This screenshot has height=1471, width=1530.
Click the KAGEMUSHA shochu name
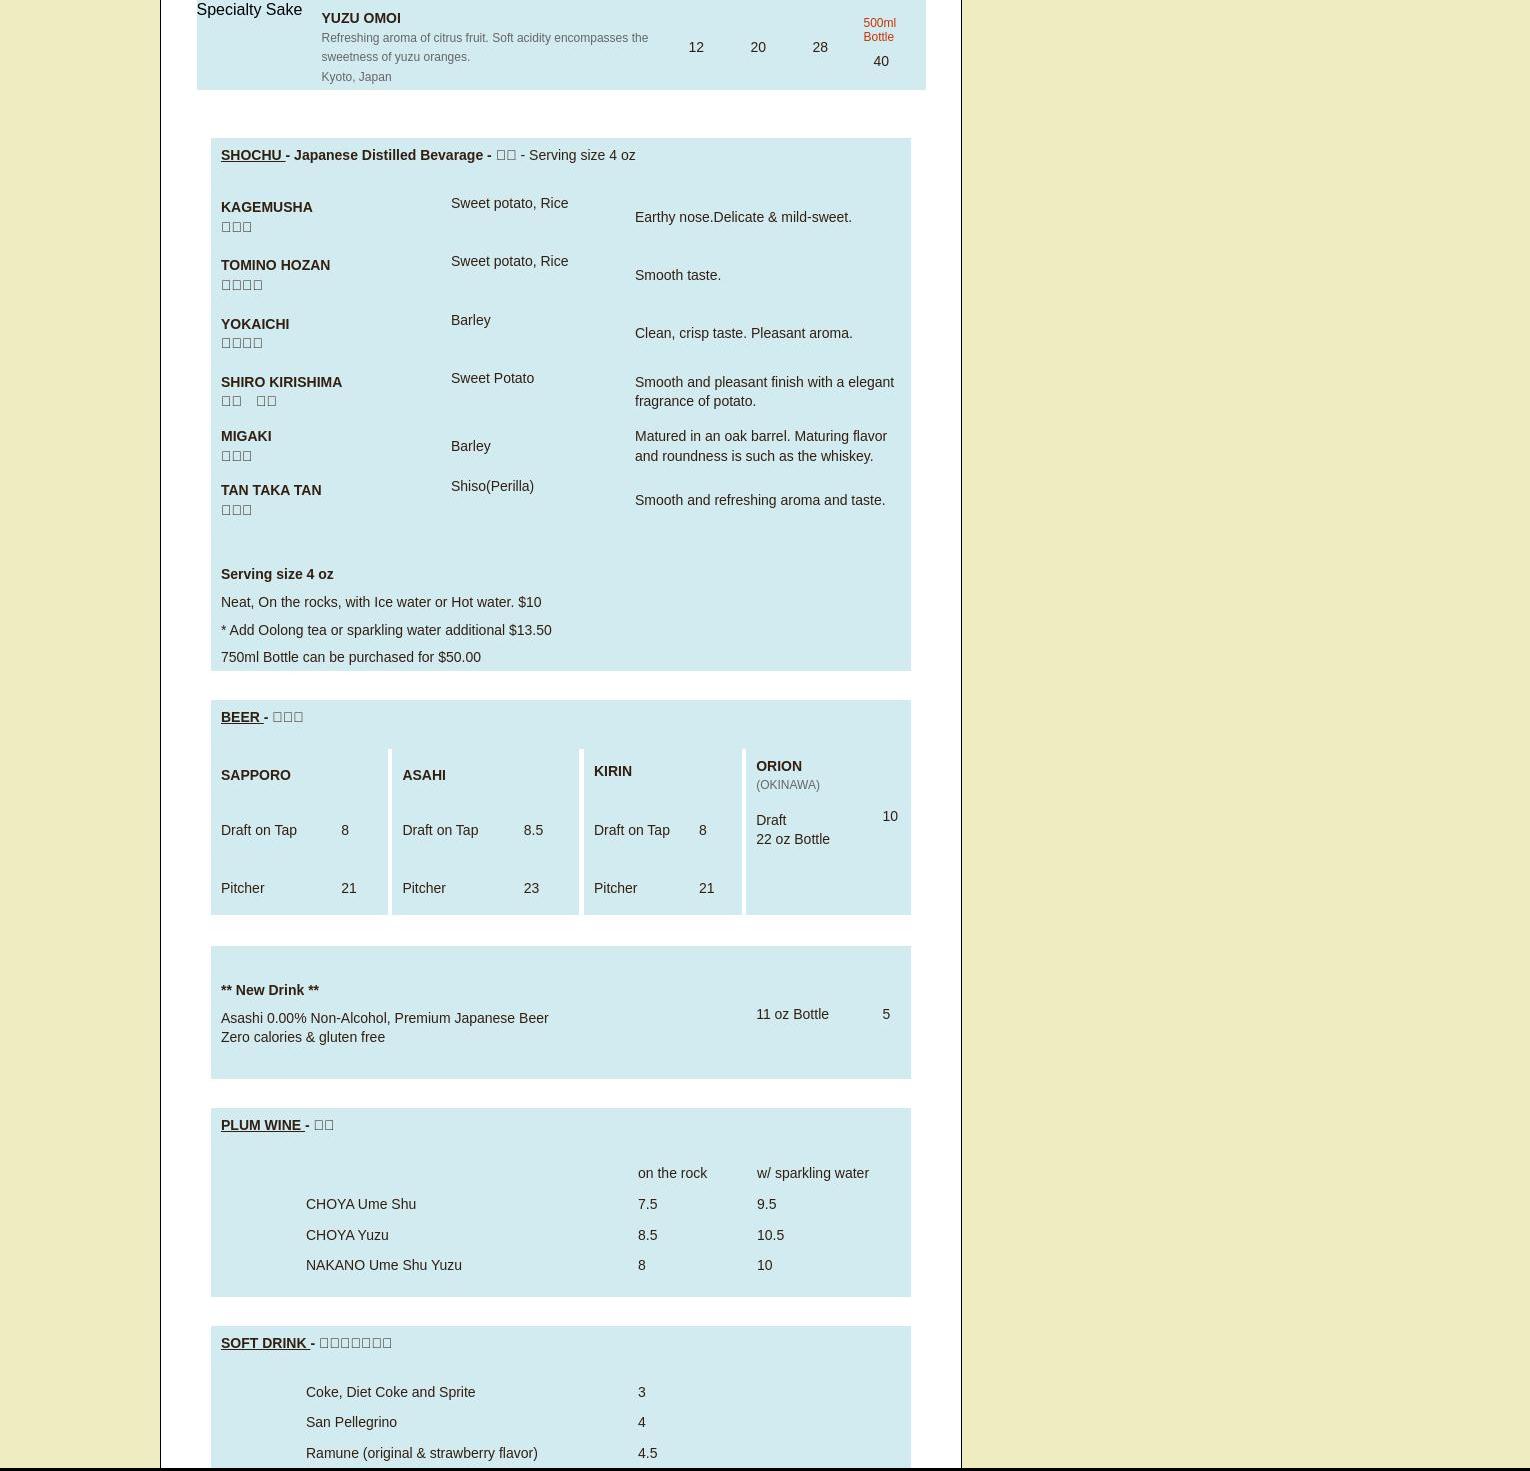(x=267, y=207)
